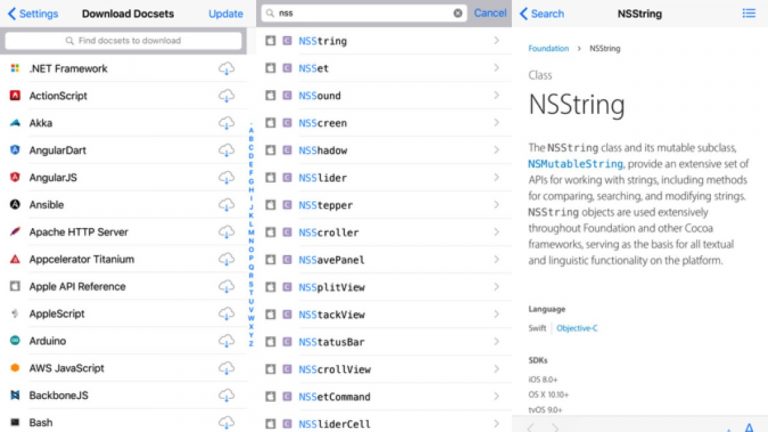Go back to Settings

[x=33, y=14]
